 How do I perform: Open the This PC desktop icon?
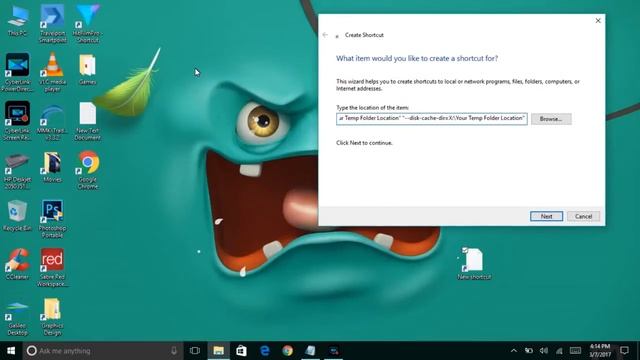coord(18,21)
